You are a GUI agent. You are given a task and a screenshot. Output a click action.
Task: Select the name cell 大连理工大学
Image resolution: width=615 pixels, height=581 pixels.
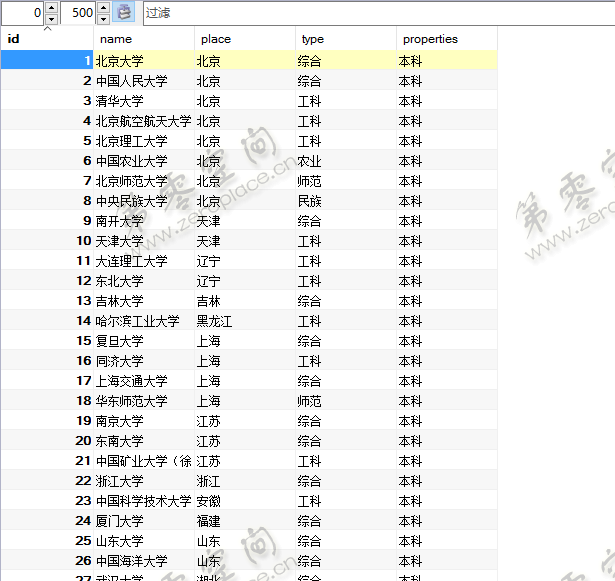pyautogui.click(x=144, y=261)
